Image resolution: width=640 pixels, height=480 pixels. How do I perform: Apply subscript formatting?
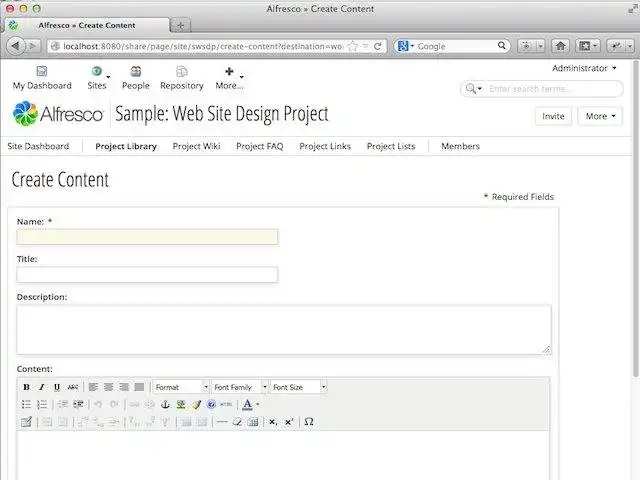(x=273, y=422)
